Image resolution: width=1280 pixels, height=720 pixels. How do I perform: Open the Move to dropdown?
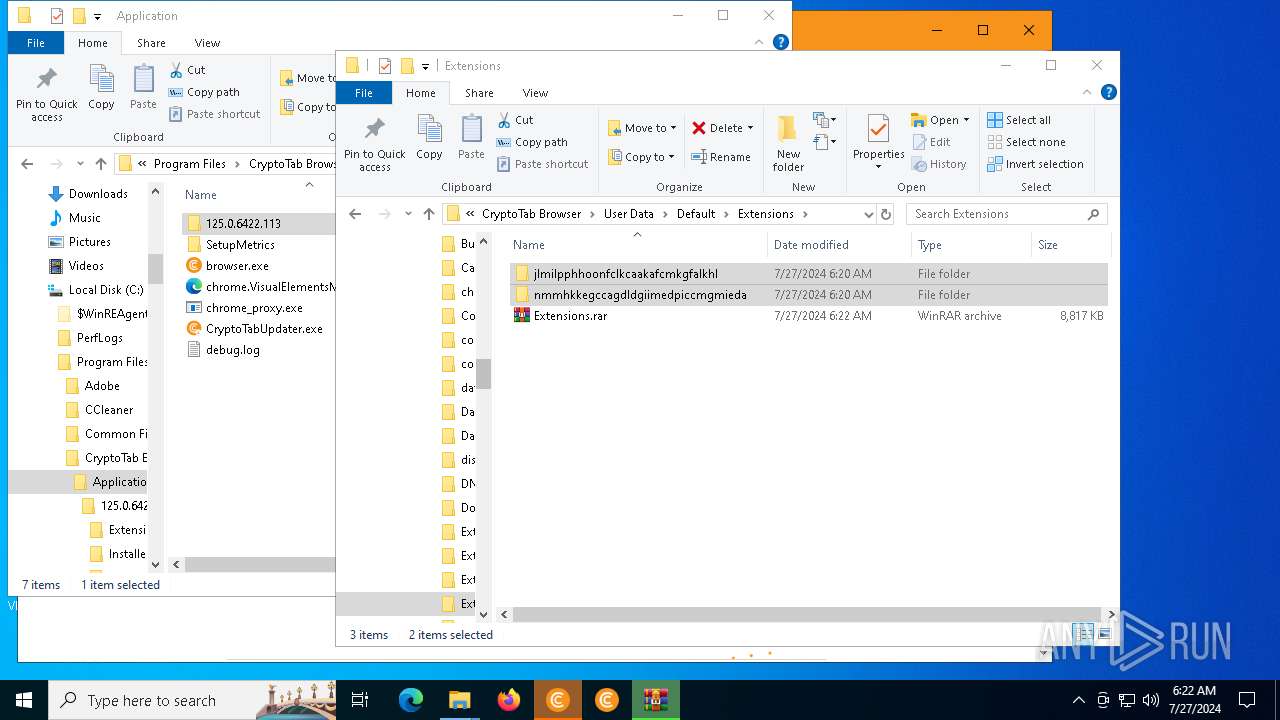642,128
